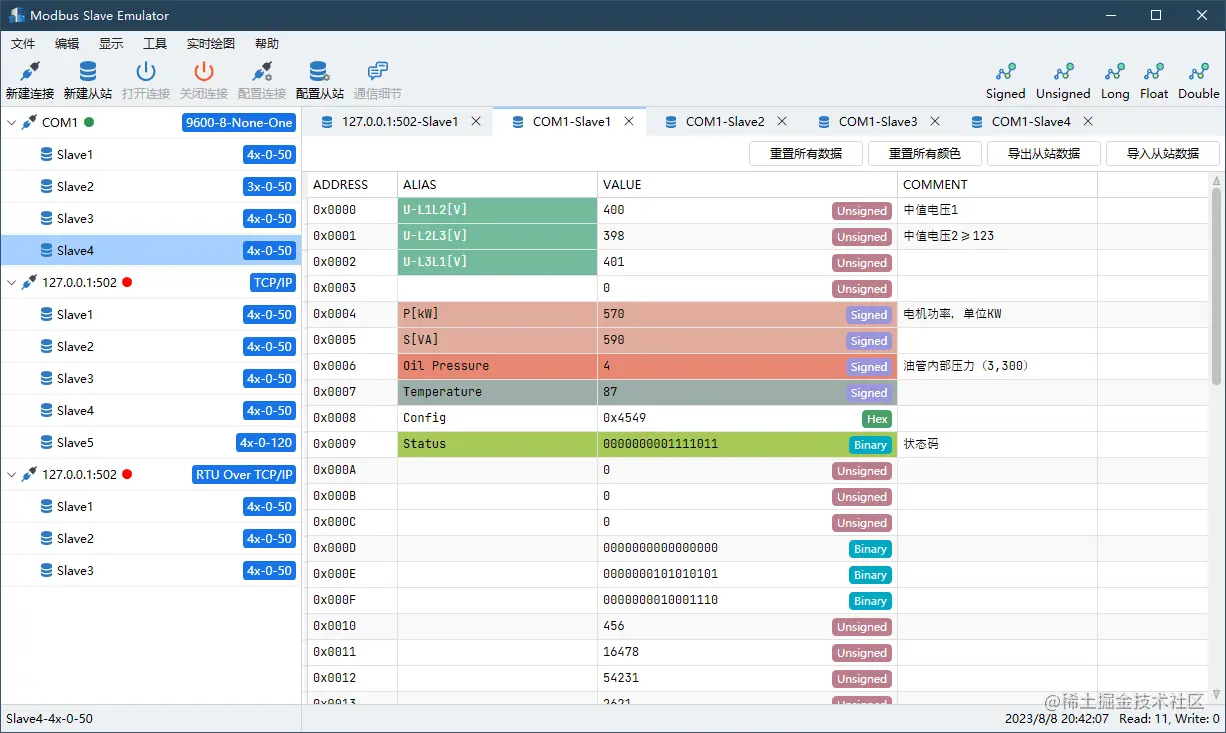Open the 显示 menu
Viewport: 1226px width, 733px height.
pyautogui.click(x=111, y=44)
